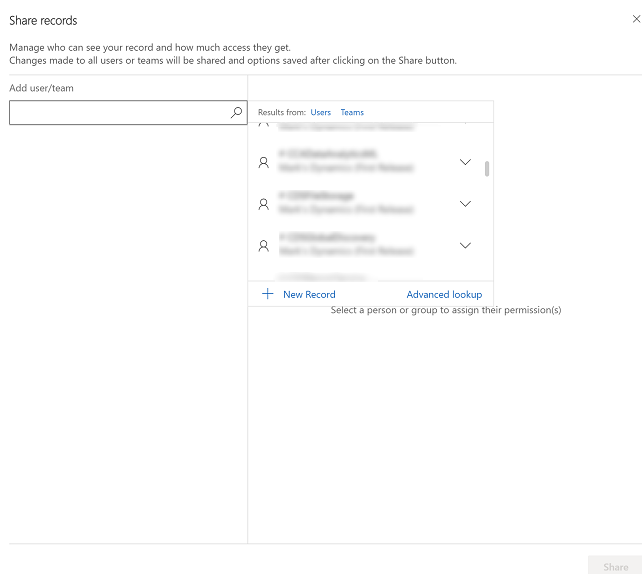Expand the second full user result chevron
Viewport: 642px width, 574px height.
465,204
